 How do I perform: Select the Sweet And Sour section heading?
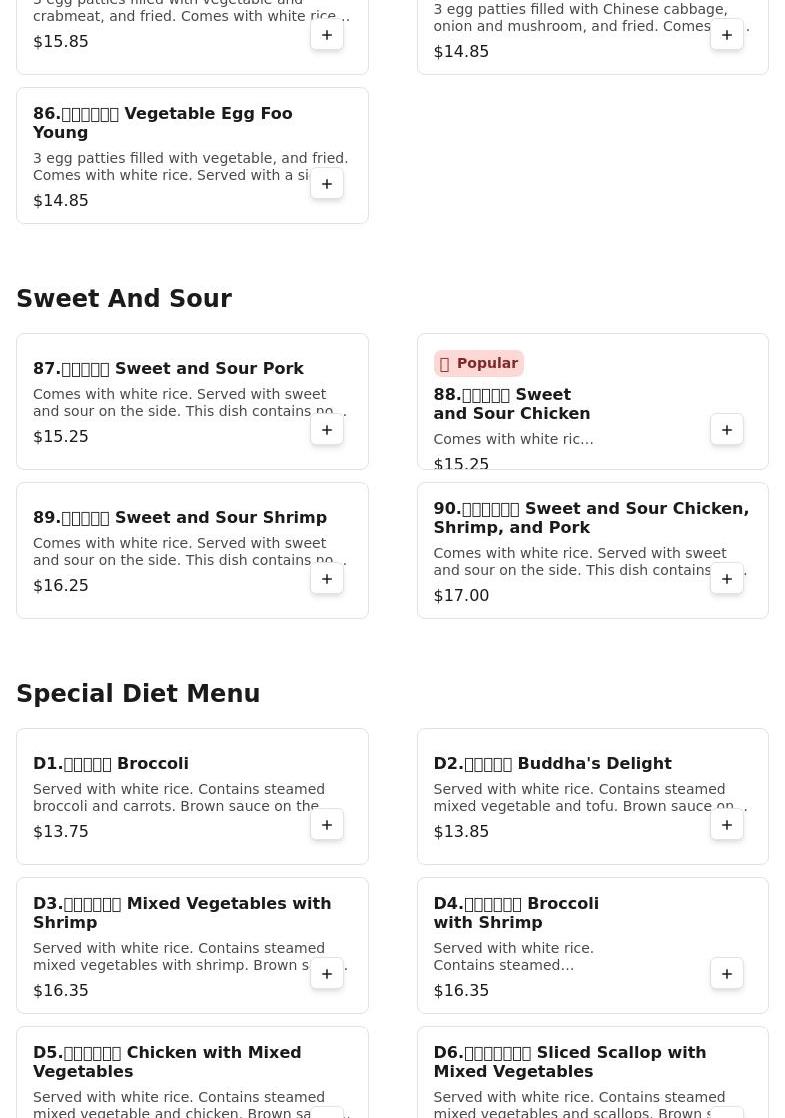click(124, 299)
